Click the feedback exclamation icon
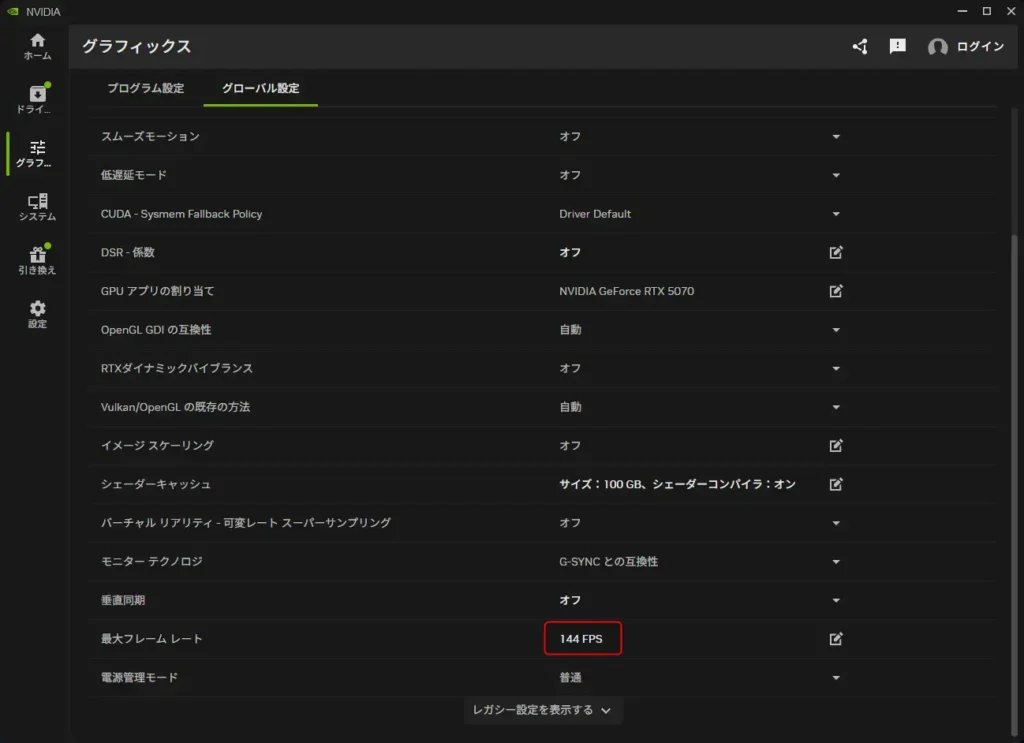1024x743 pixels. click(897, 46)
